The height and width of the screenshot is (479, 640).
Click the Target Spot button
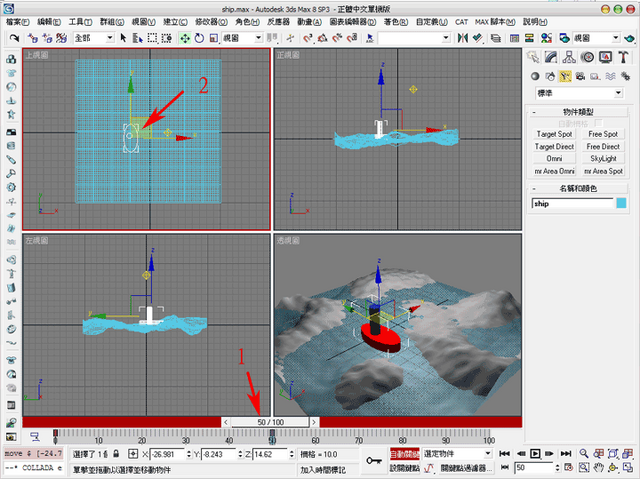554,134
